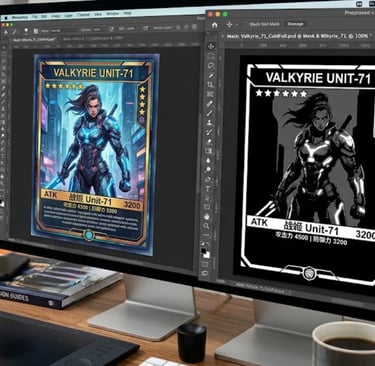Open the Edit menu in the menu bar
Screen dimensions: 375x366
(x=44, y=16)
